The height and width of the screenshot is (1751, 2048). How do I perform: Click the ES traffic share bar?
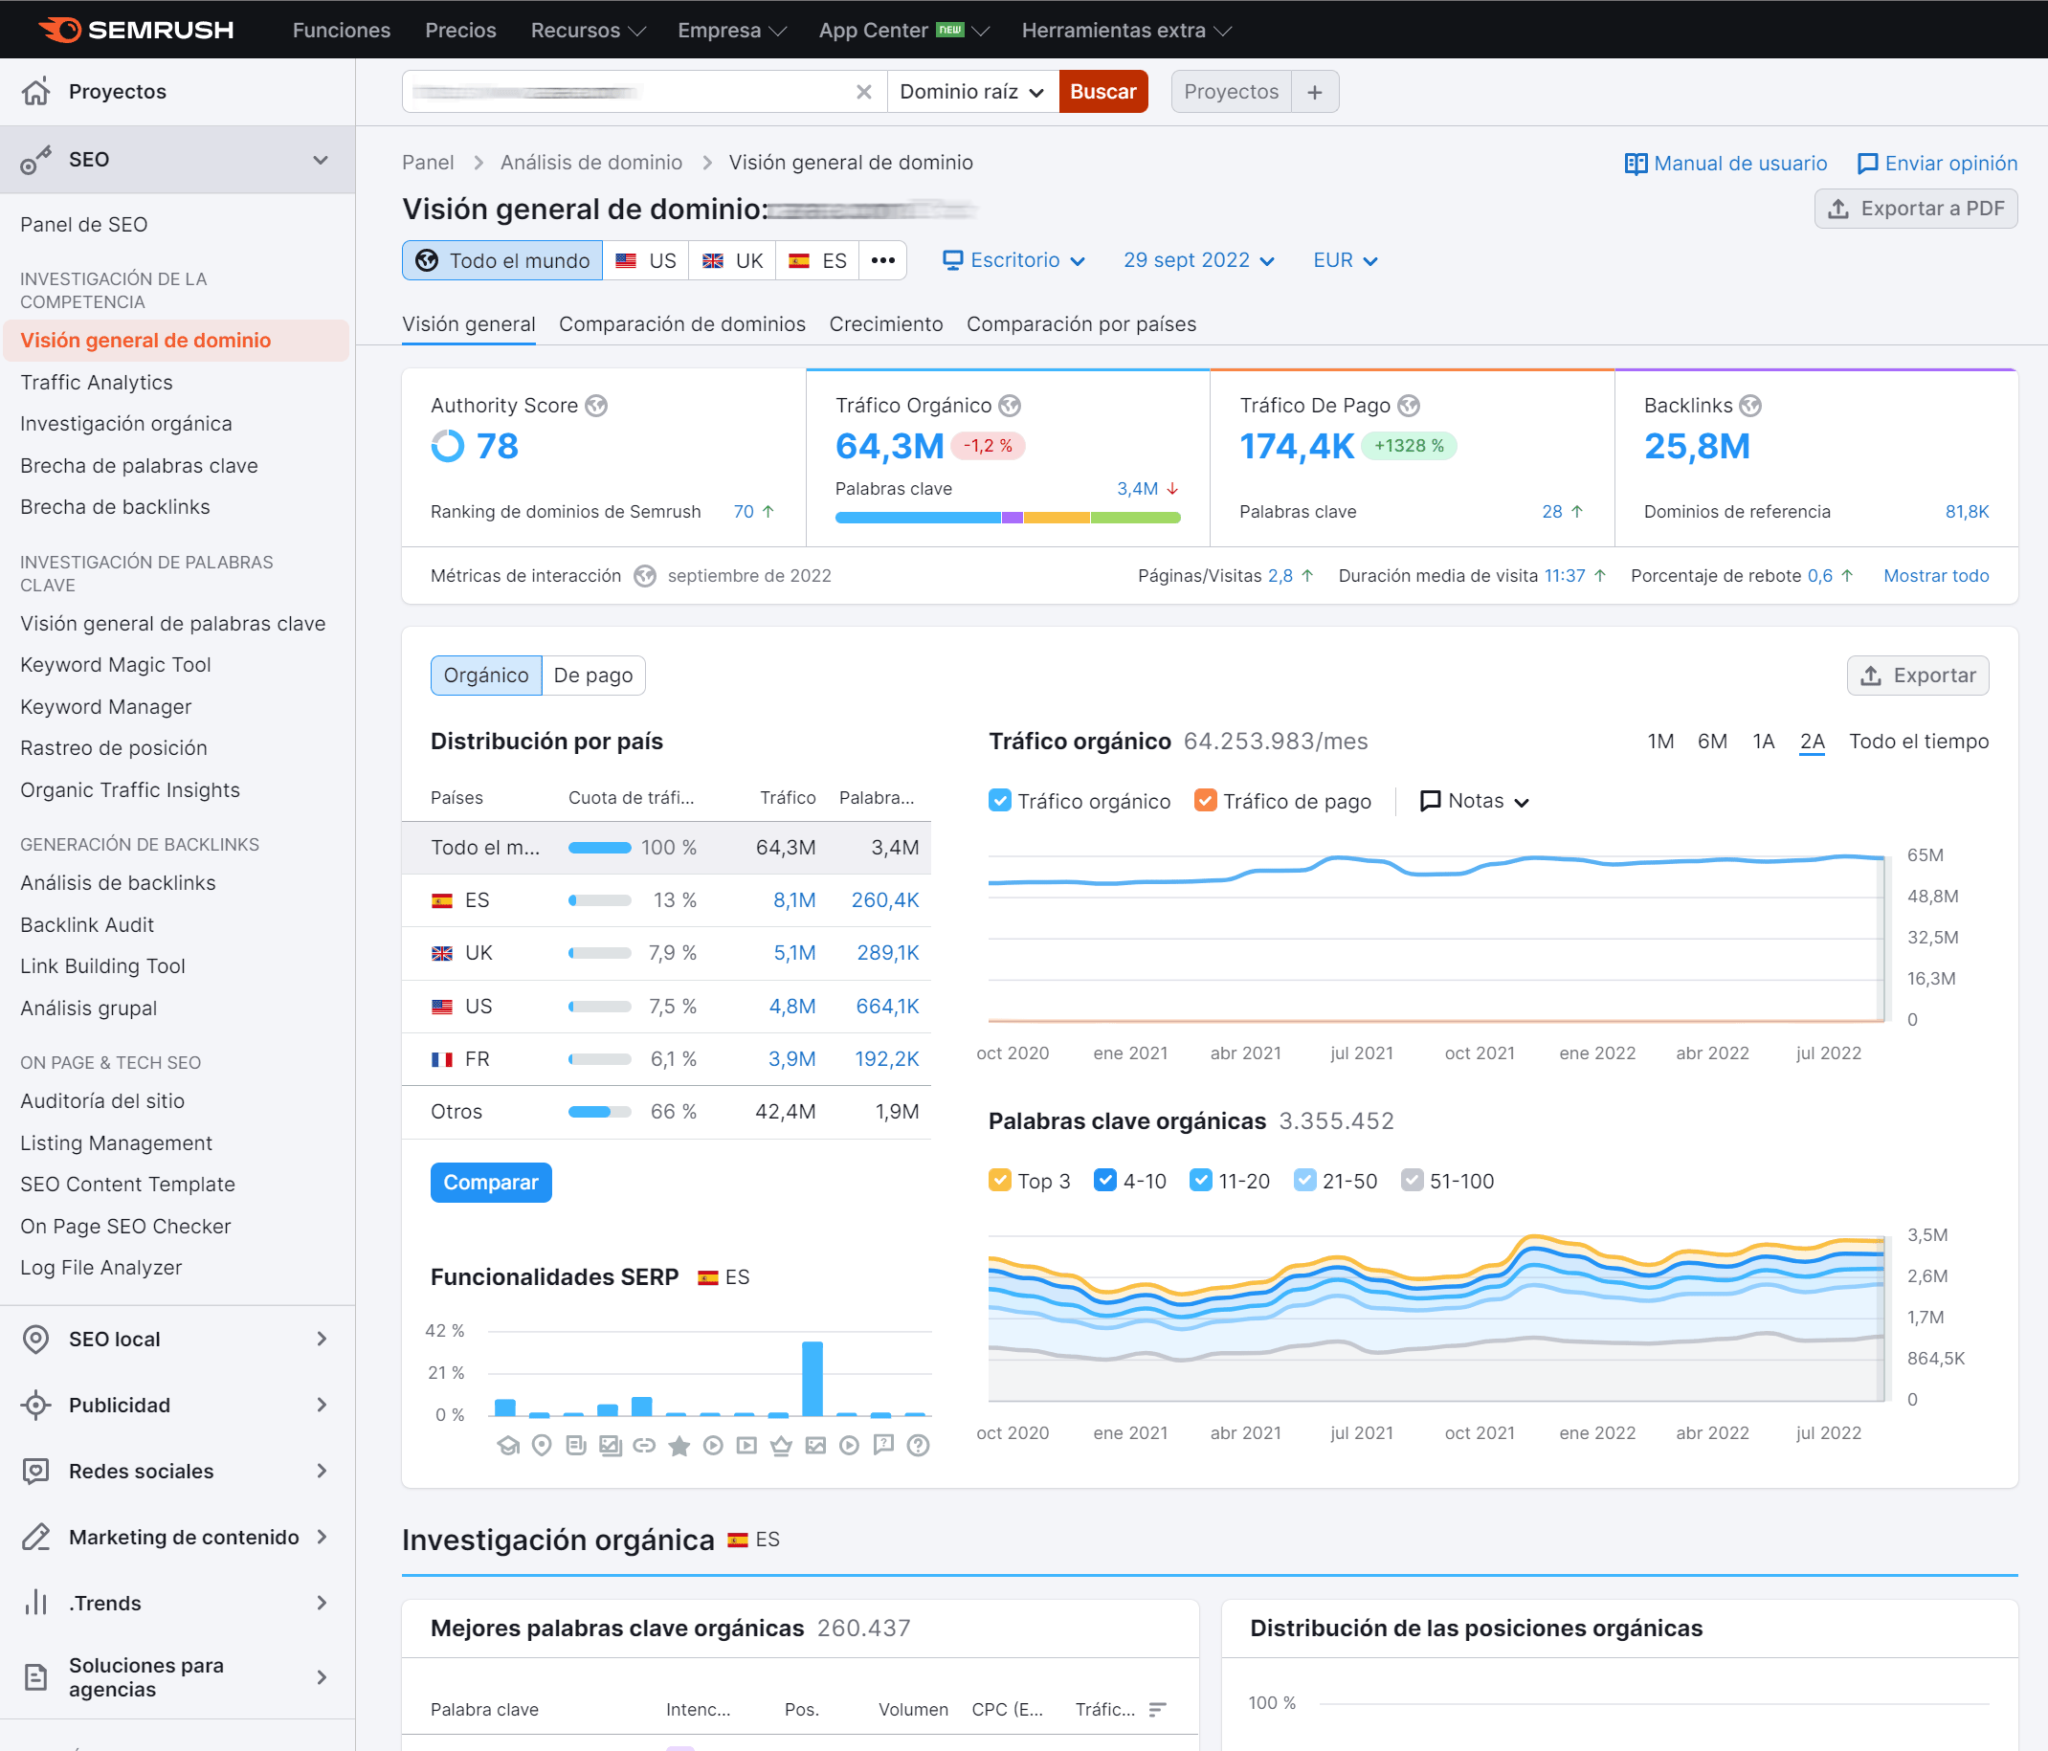click(x=599, y=900)
